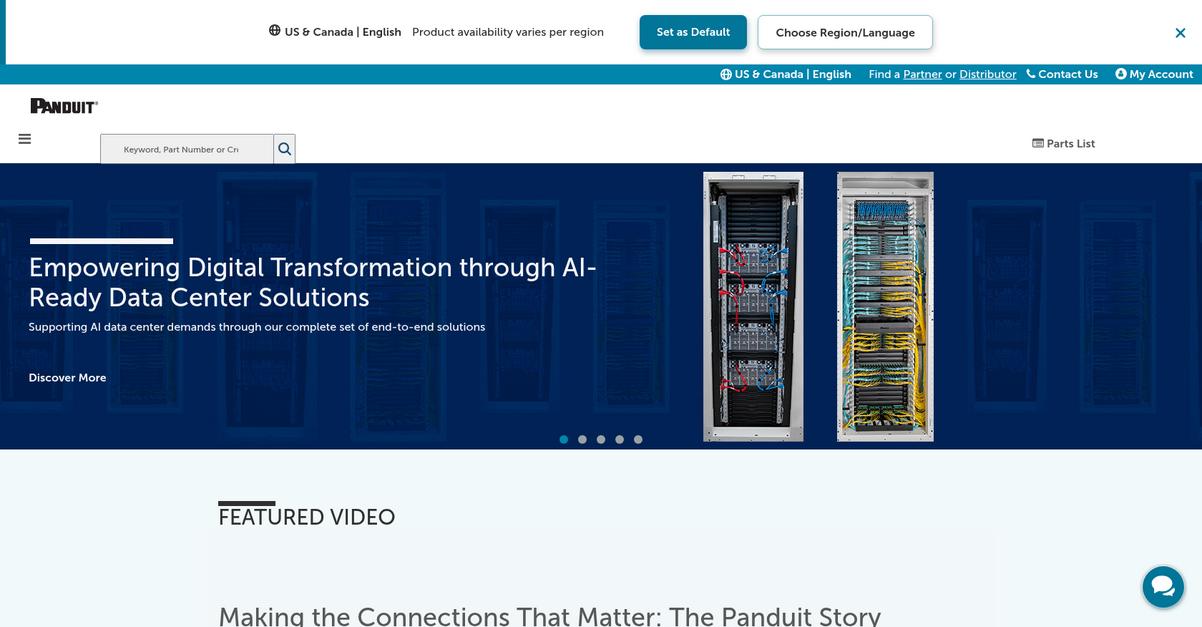Click 'Making the Connections That Matter' video title

coord(550,615)
